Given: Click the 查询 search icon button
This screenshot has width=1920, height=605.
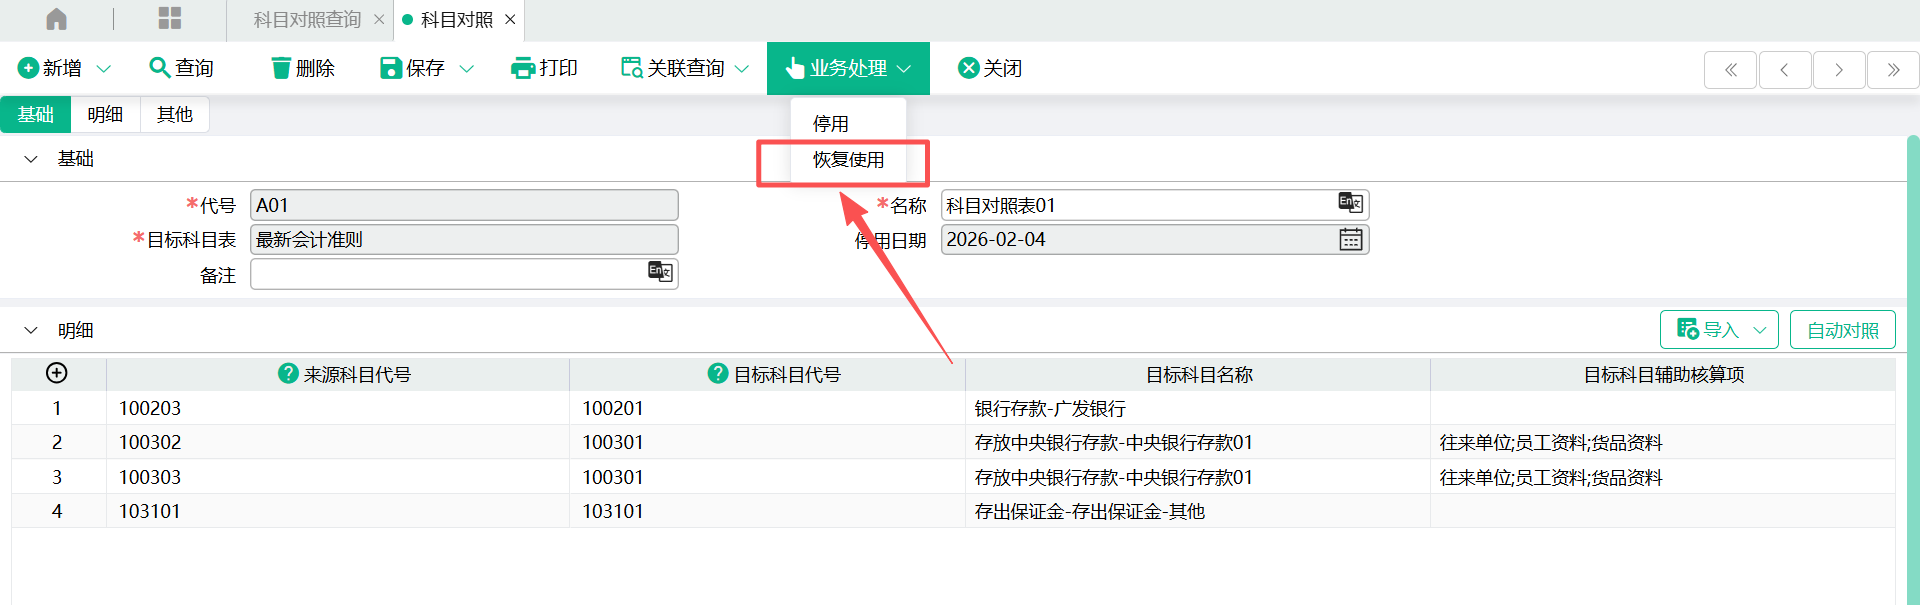Looking at the screenshot, I should pos(159,67).
